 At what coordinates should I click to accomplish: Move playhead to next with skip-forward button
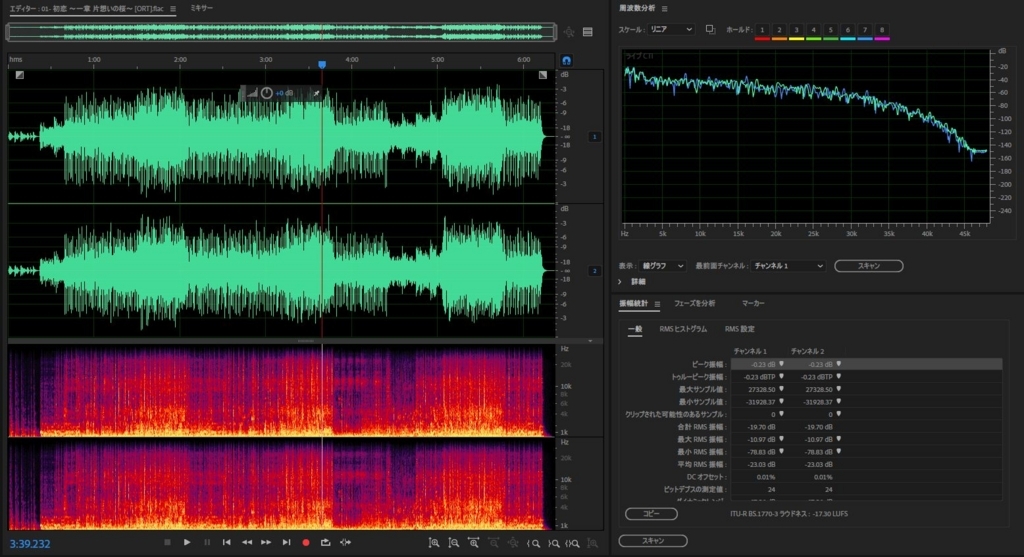click(286, 543)
